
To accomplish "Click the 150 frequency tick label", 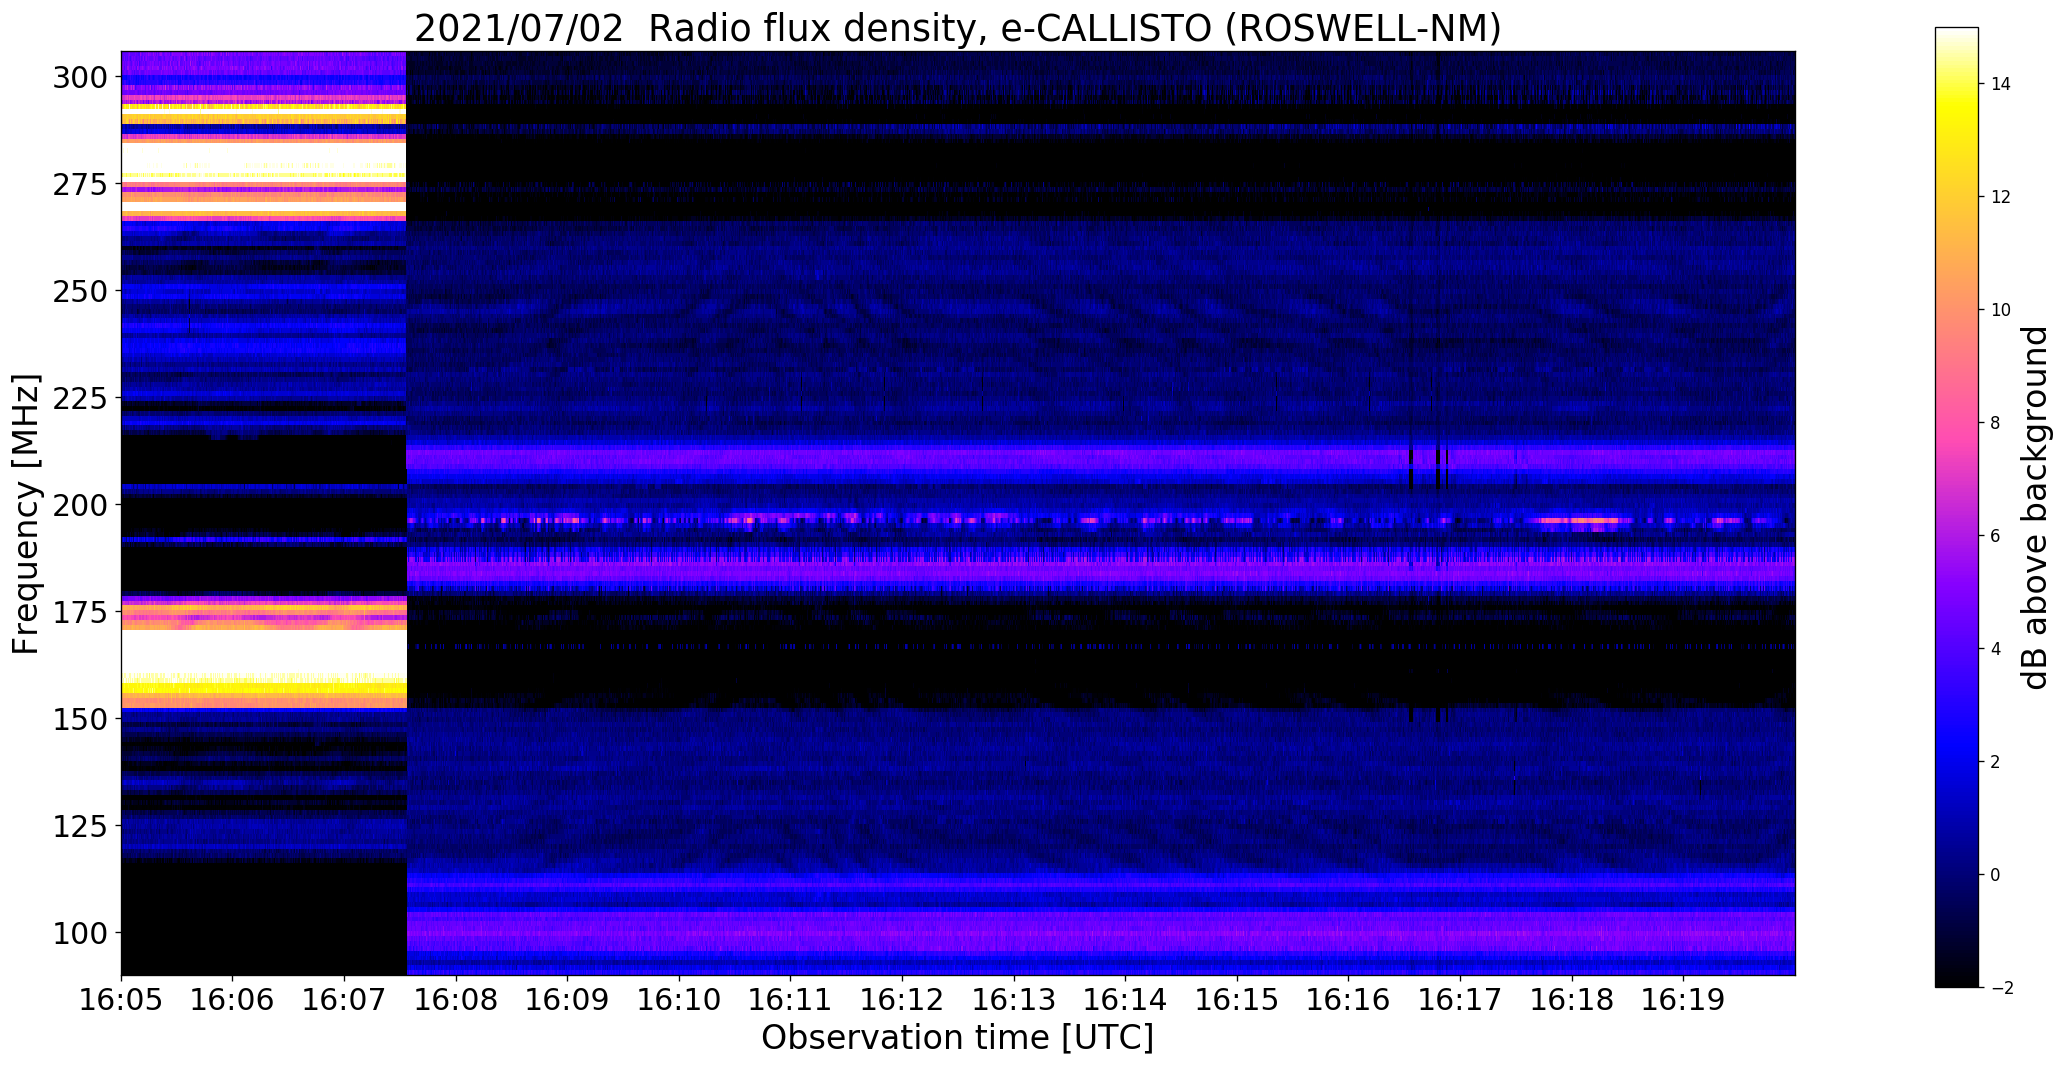I will (81, 719).
